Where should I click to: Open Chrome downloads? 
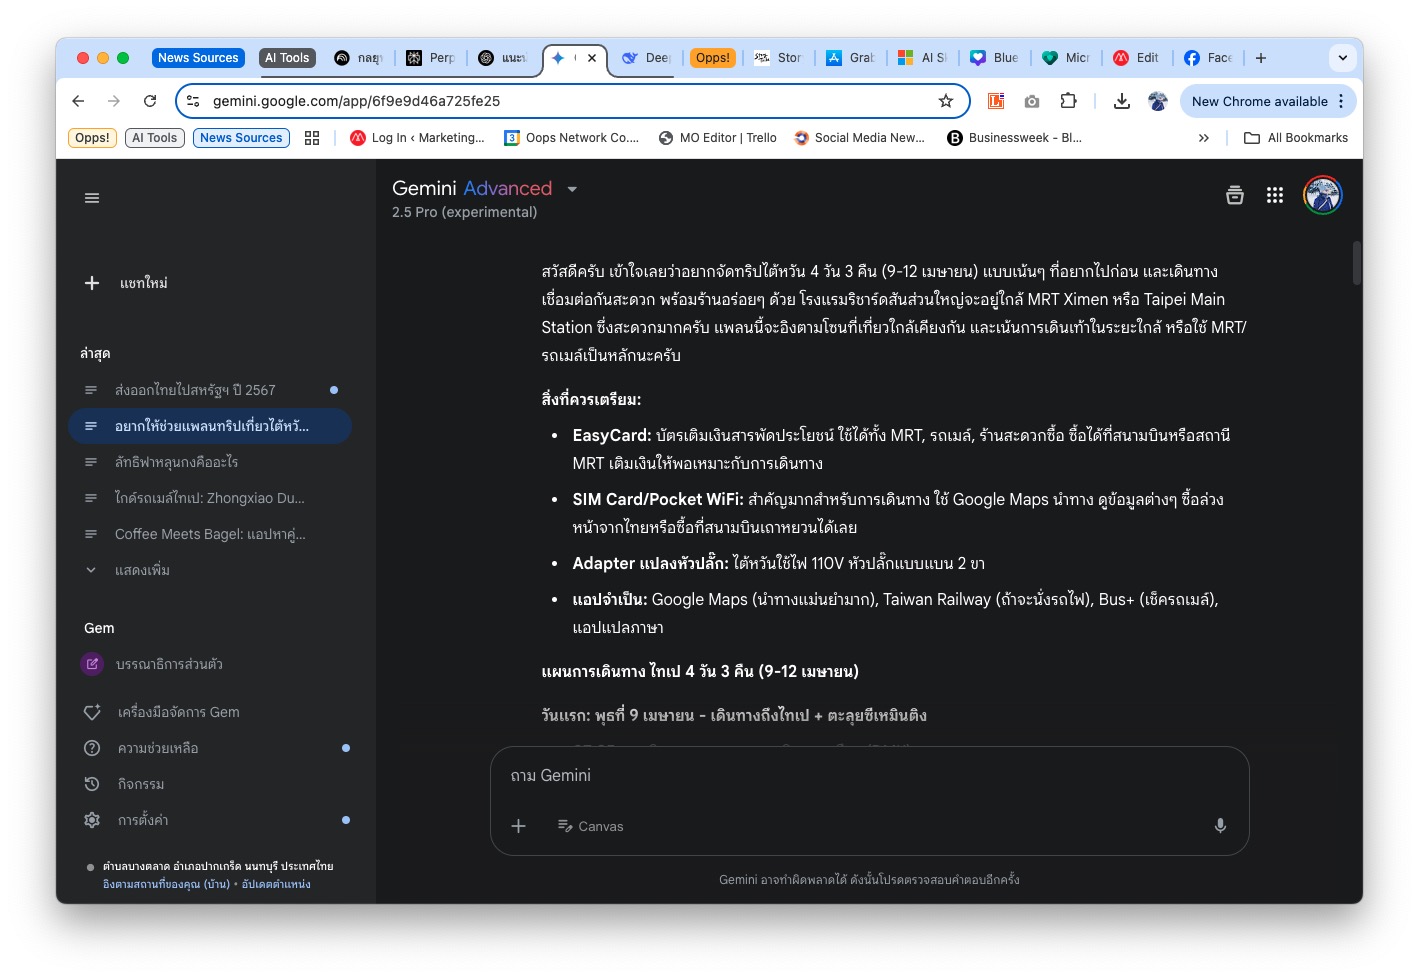click(1122, 101)
